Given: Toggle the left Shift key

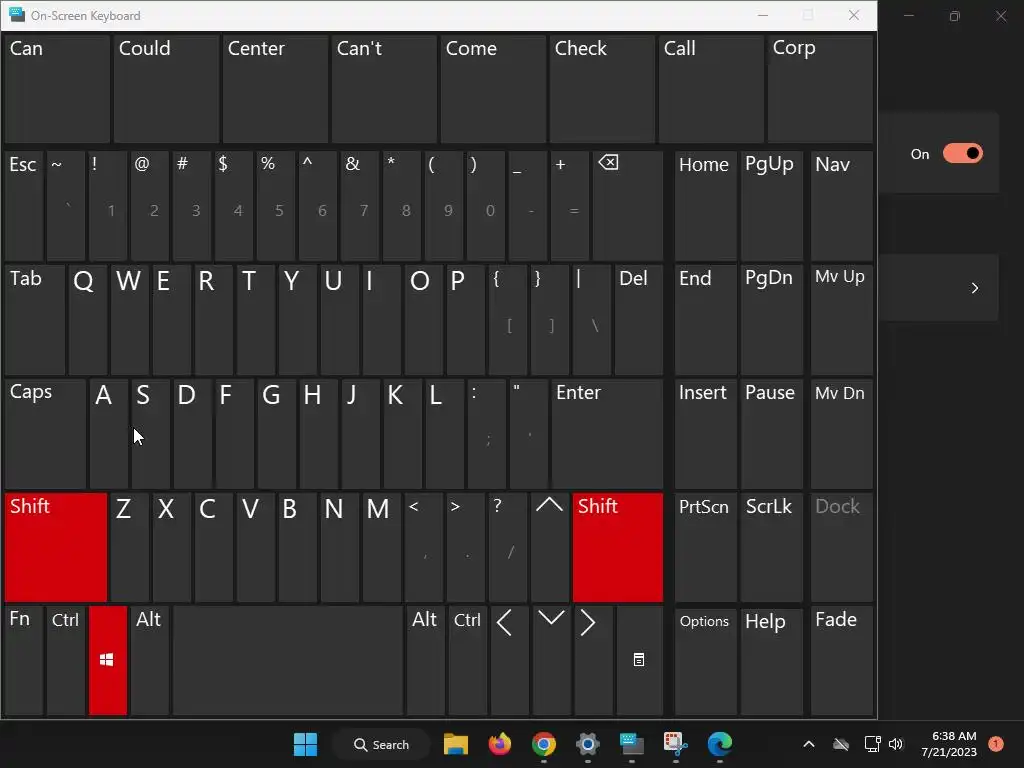Looking at the screenshot, I should 56,547.
